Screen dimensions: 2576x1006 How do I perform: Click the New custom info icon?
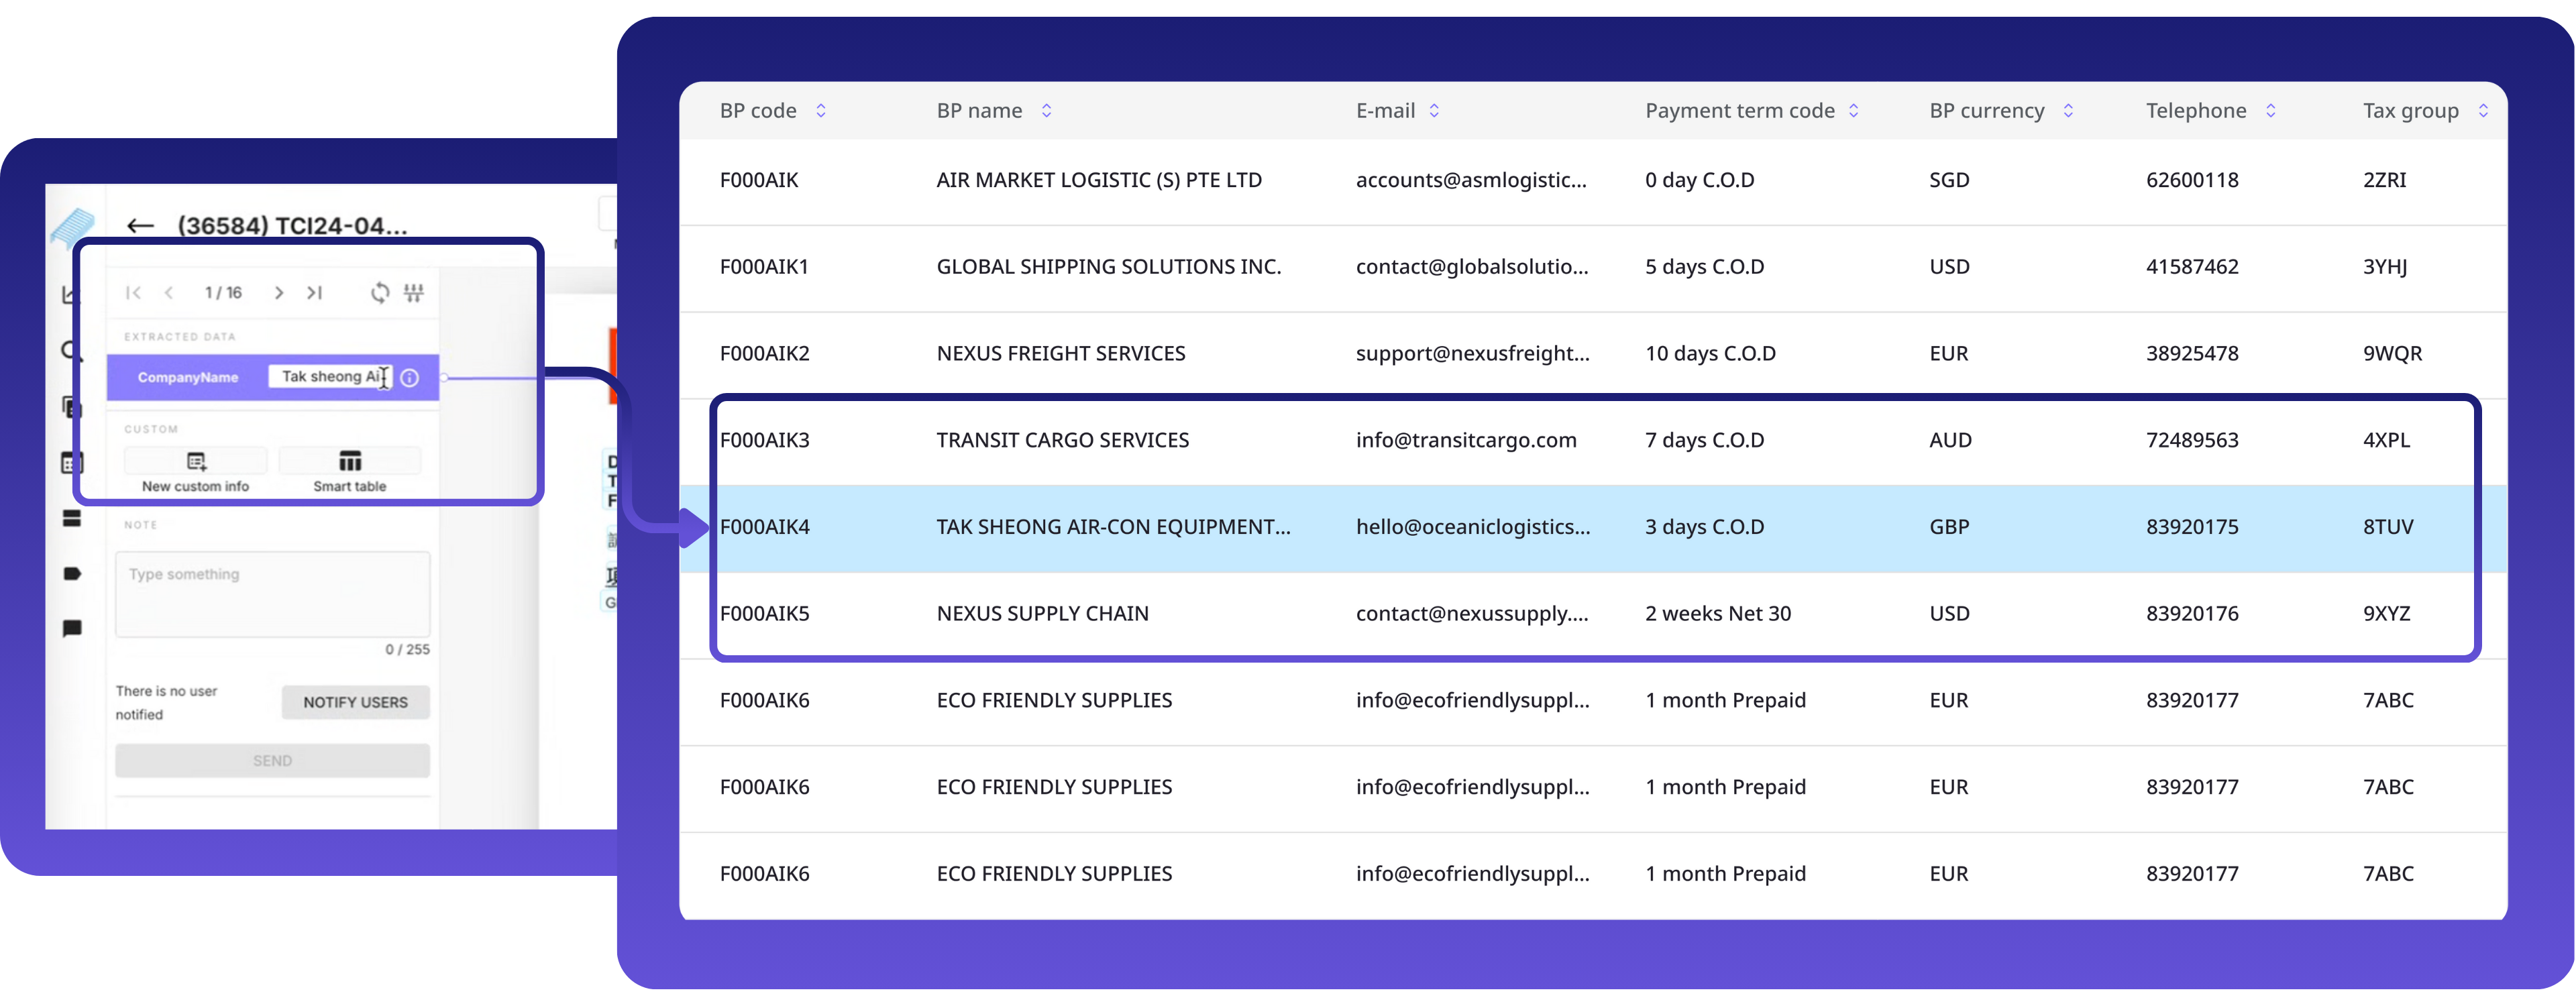(196, 462)
